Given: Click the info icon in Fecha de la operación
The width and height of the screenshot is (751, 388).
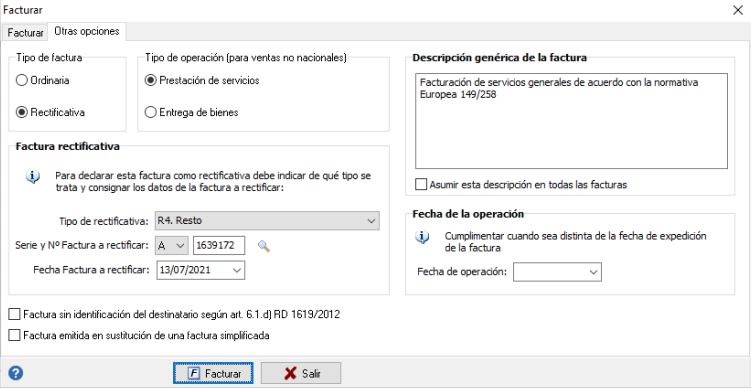Looking at the screenshot, I should click(422, 237).
